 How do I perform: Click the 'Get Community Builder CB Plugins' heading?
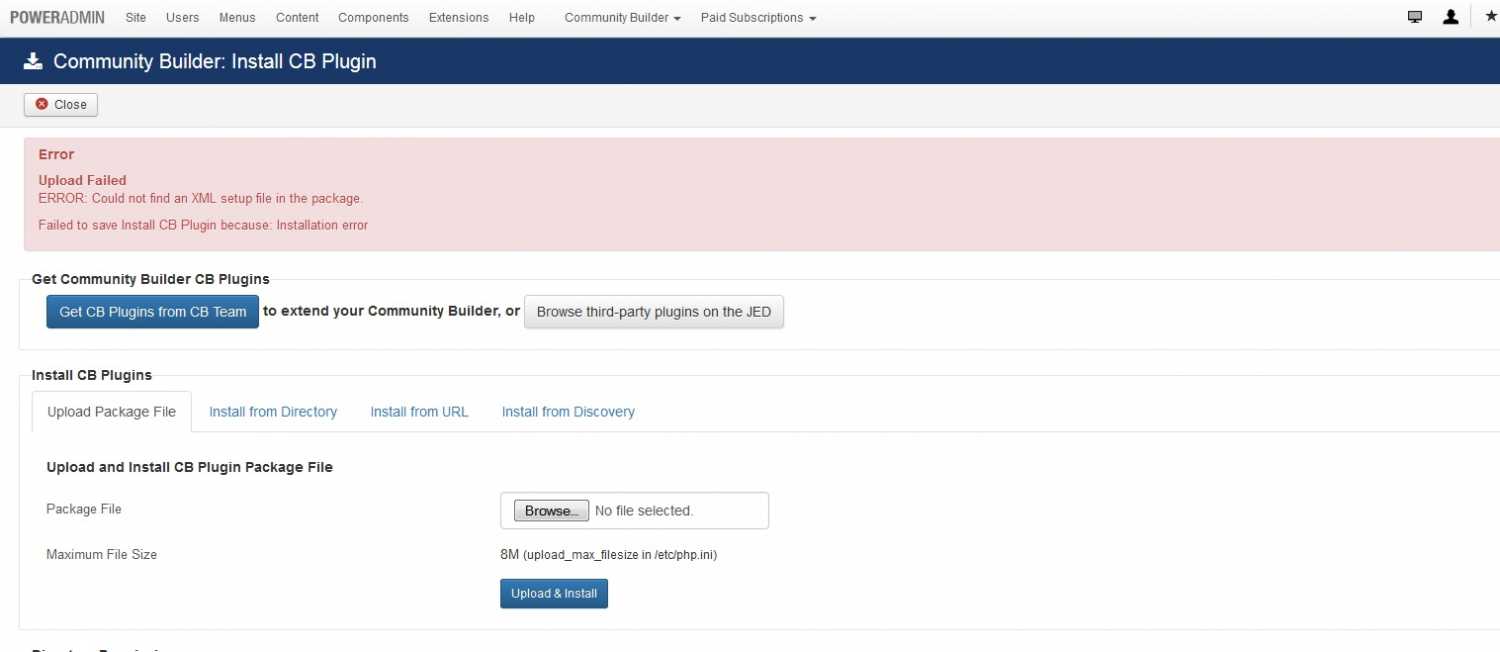point(150,279)
